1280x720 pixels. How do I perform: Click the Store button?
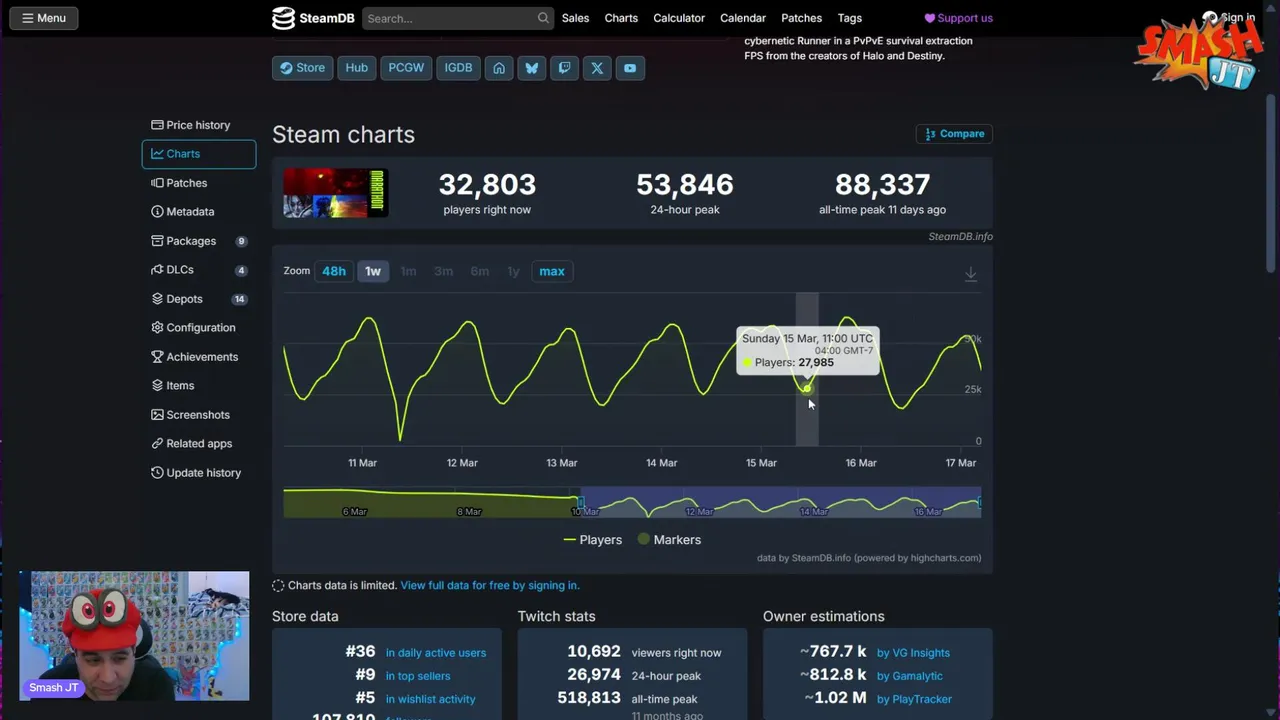pos(302,68)
